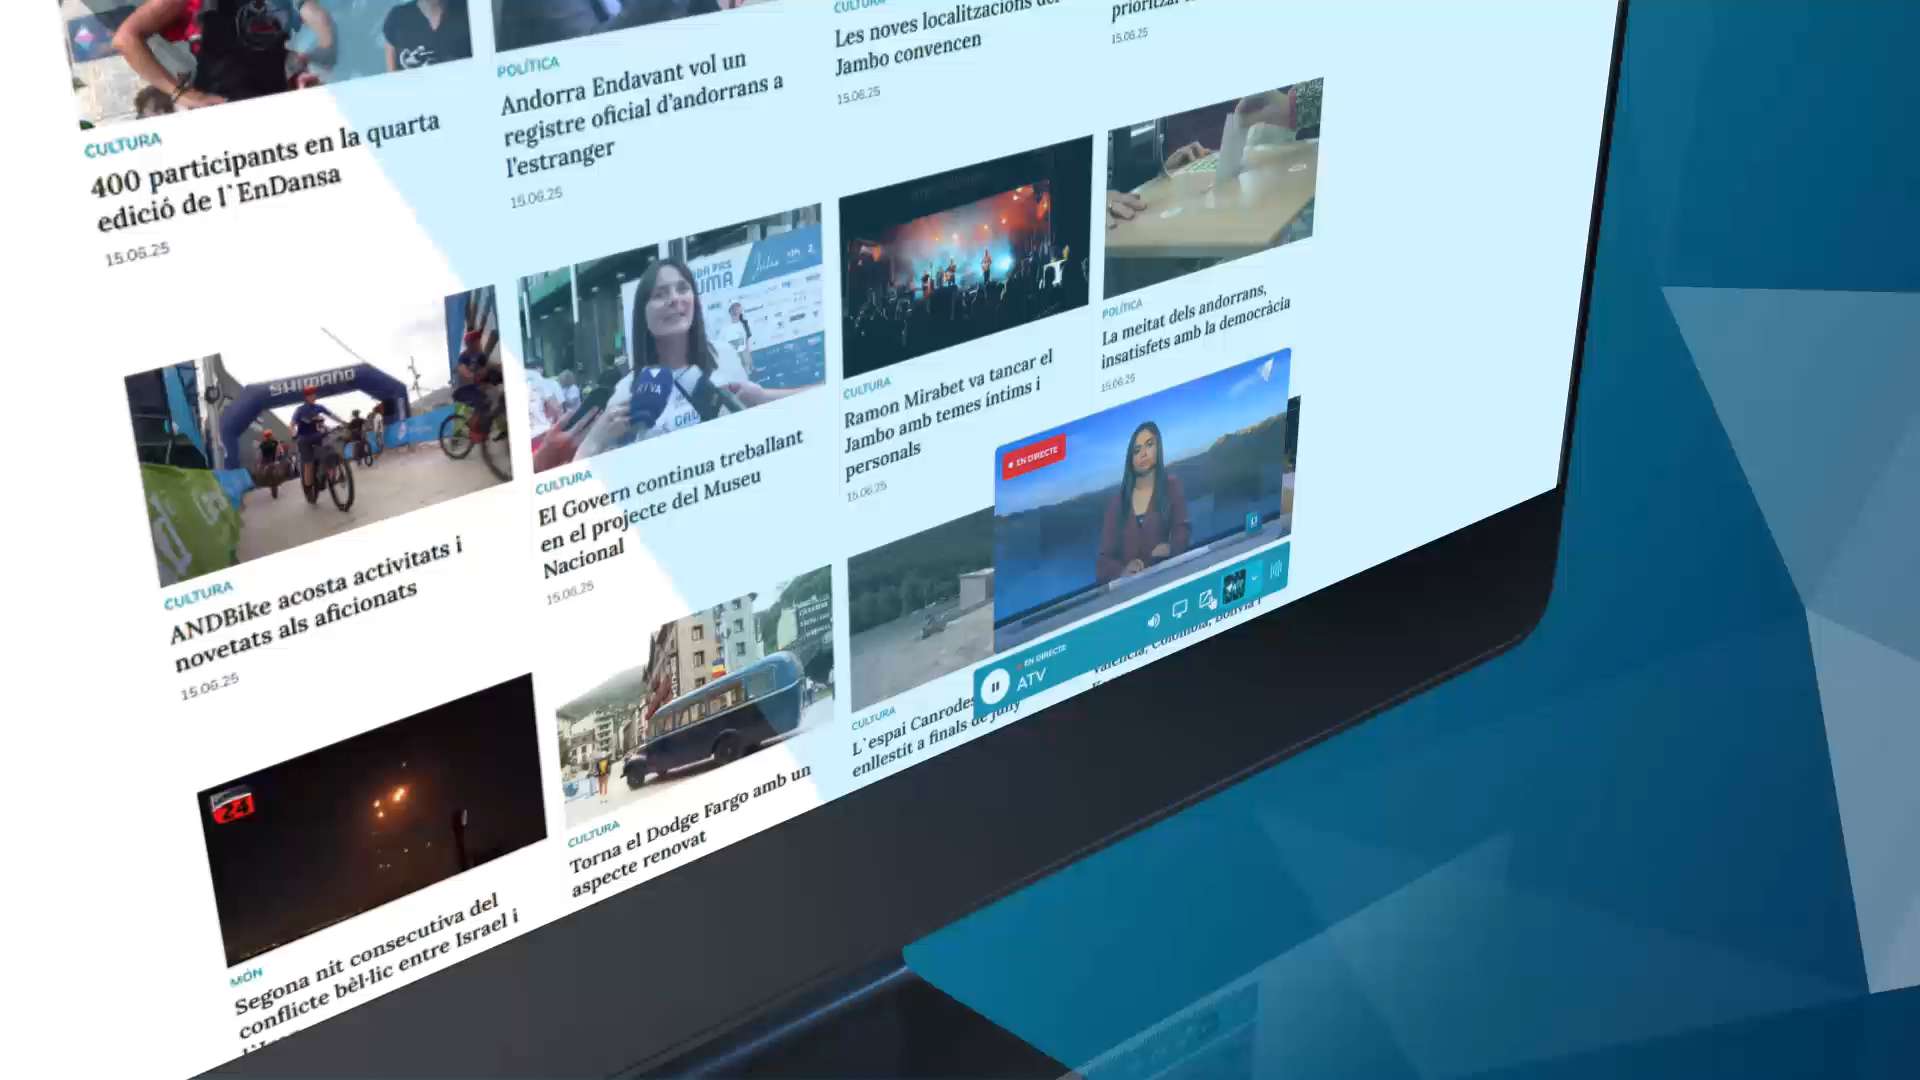Click the blue Dodge Fargo bus photo
This screenshot has width=1920, height=1080.
[697, 696]
